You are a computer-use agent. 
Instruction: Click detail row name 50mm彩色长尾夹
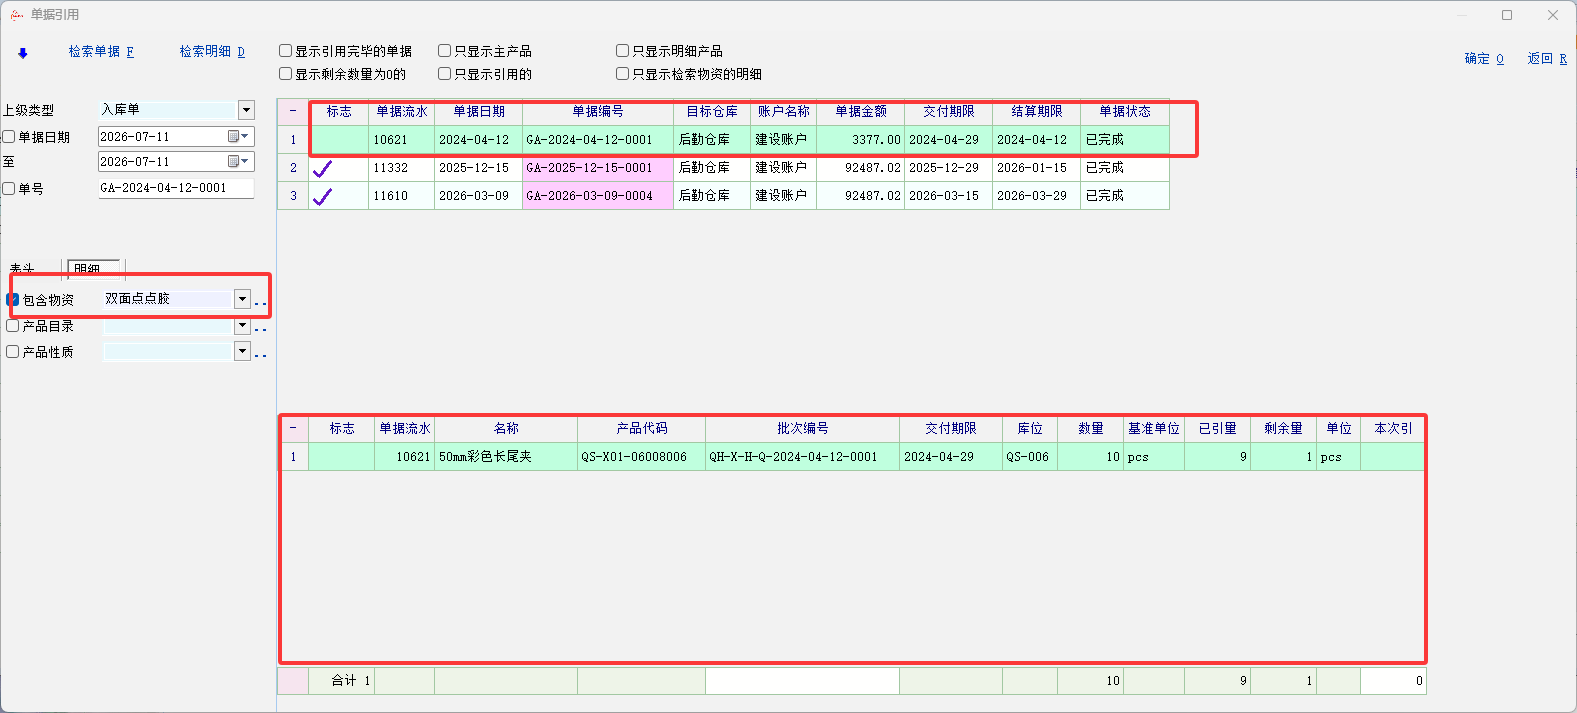coord(506,457)
